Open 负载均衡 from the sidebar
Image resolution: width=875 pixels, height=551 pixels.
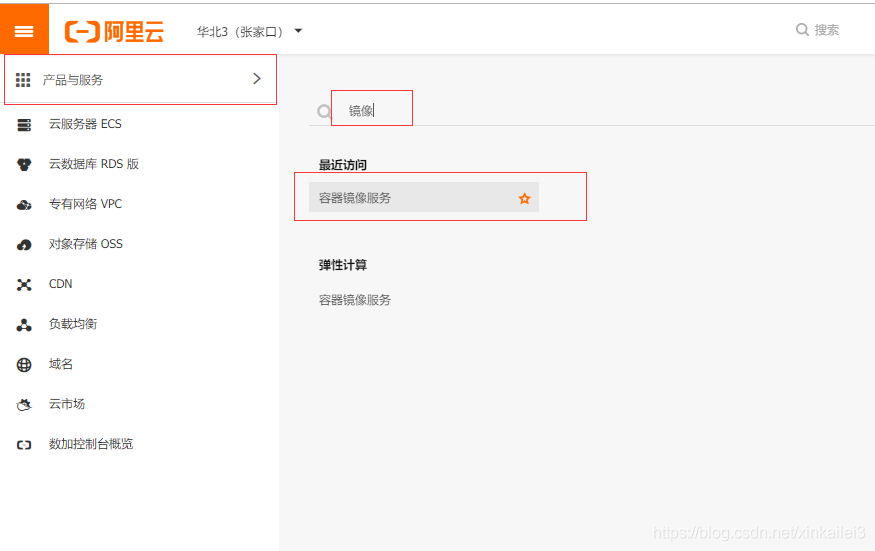point(73,324)
